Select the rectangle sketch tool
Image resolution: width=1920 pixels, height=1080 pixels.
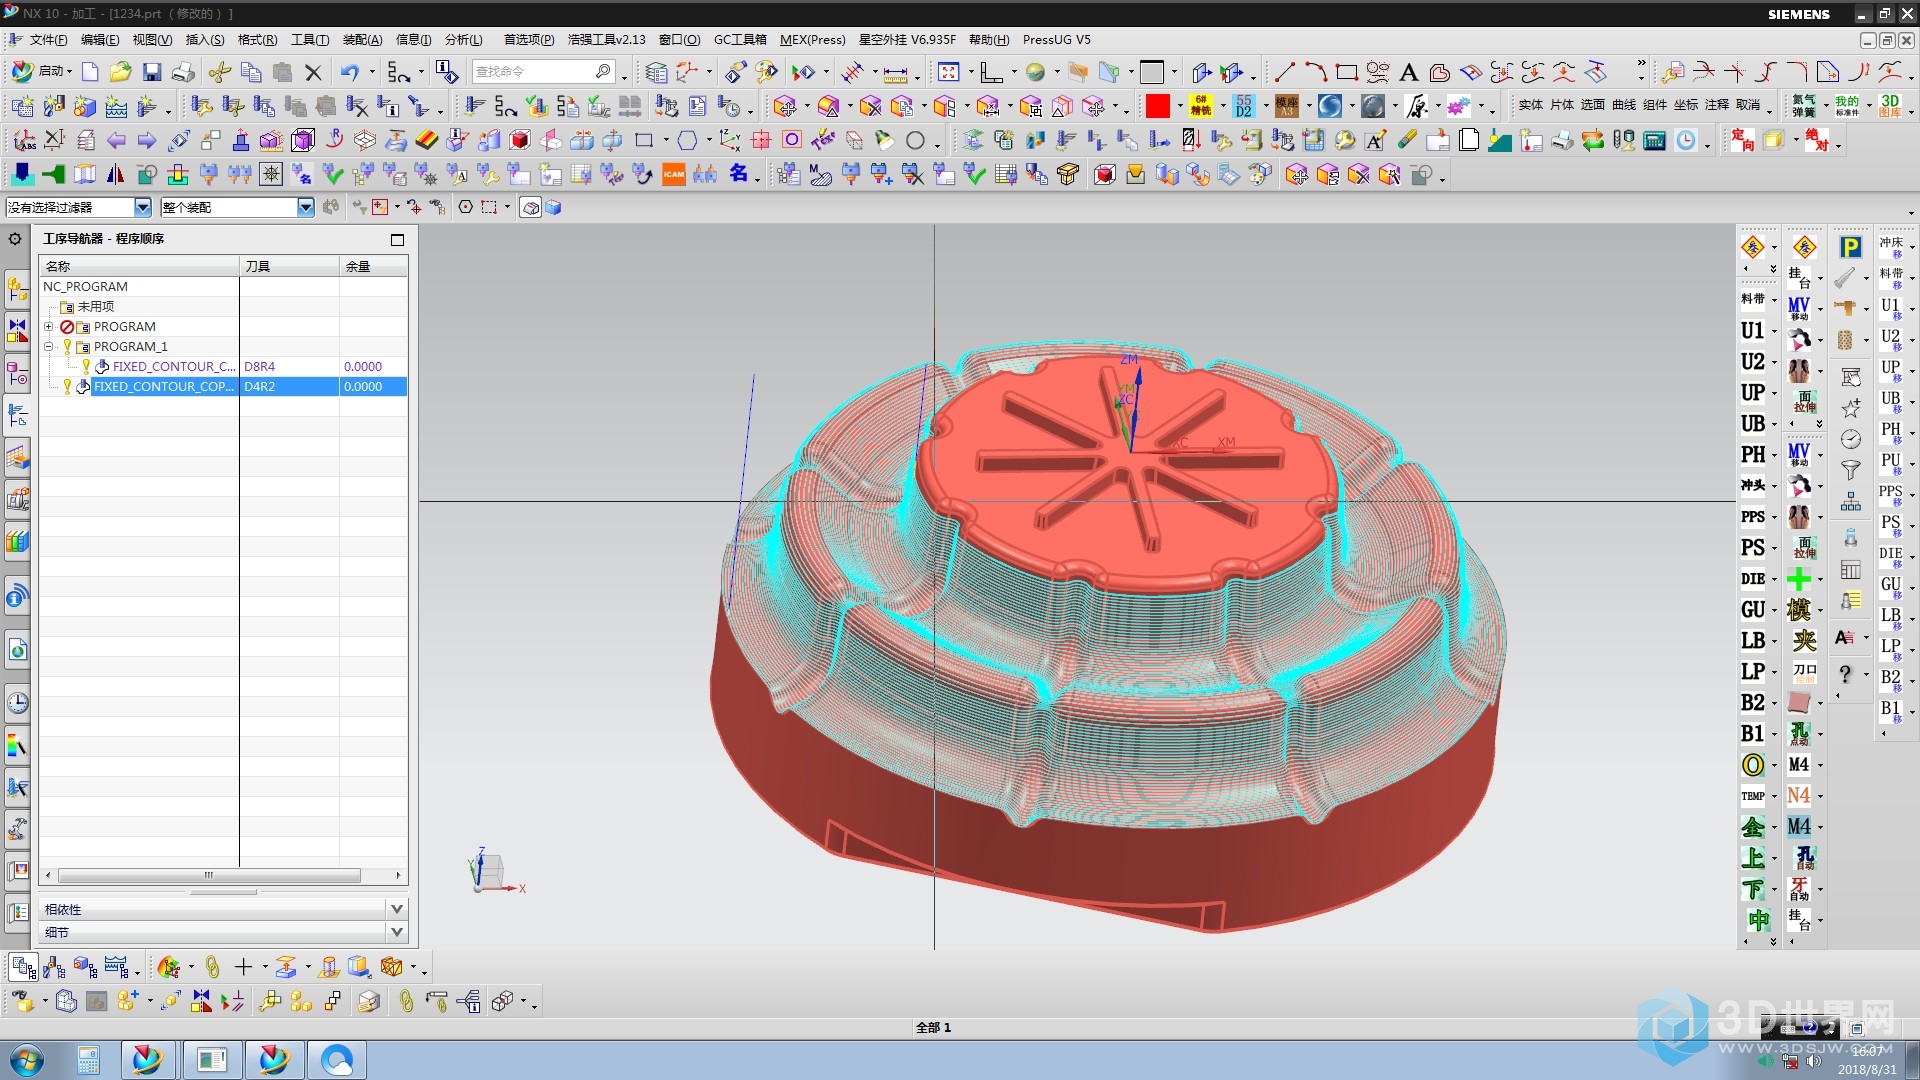[1347, 72]
